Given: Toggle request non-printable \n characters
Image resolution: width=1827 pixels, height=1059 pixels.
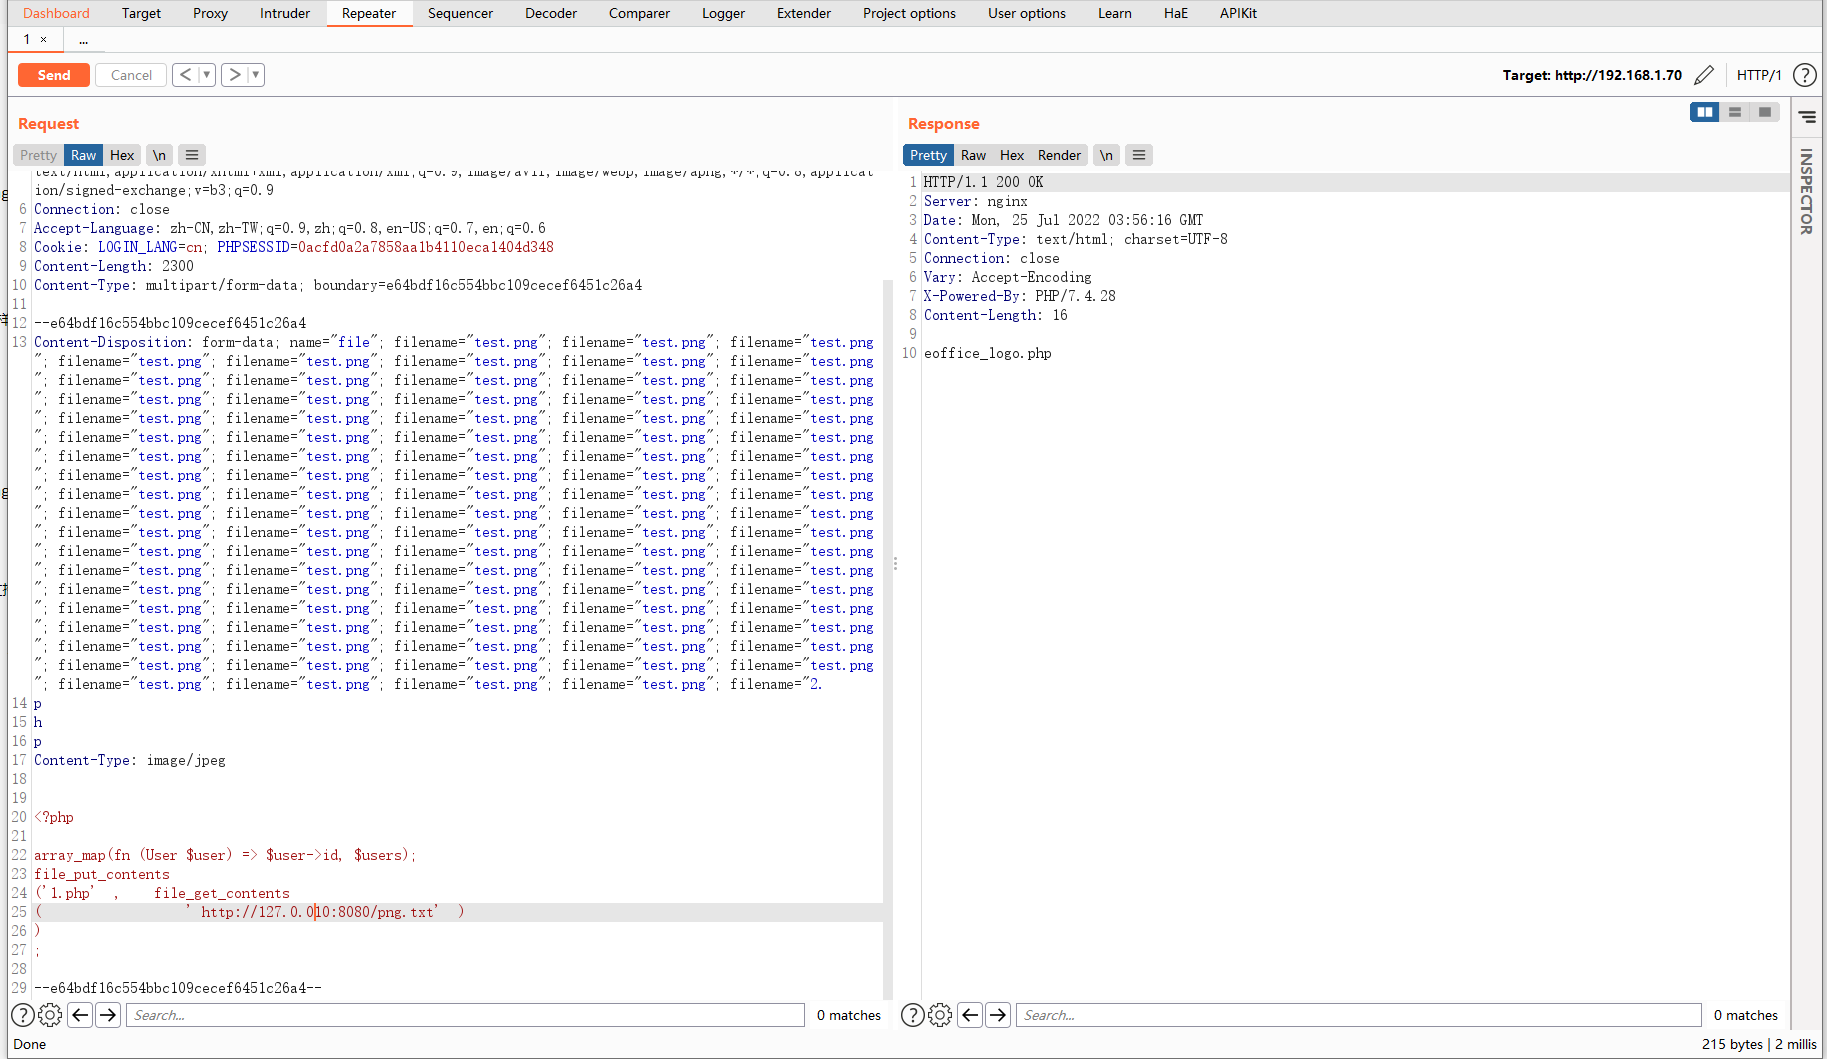Looking at the screenshot, I should [x=159, y=155].
